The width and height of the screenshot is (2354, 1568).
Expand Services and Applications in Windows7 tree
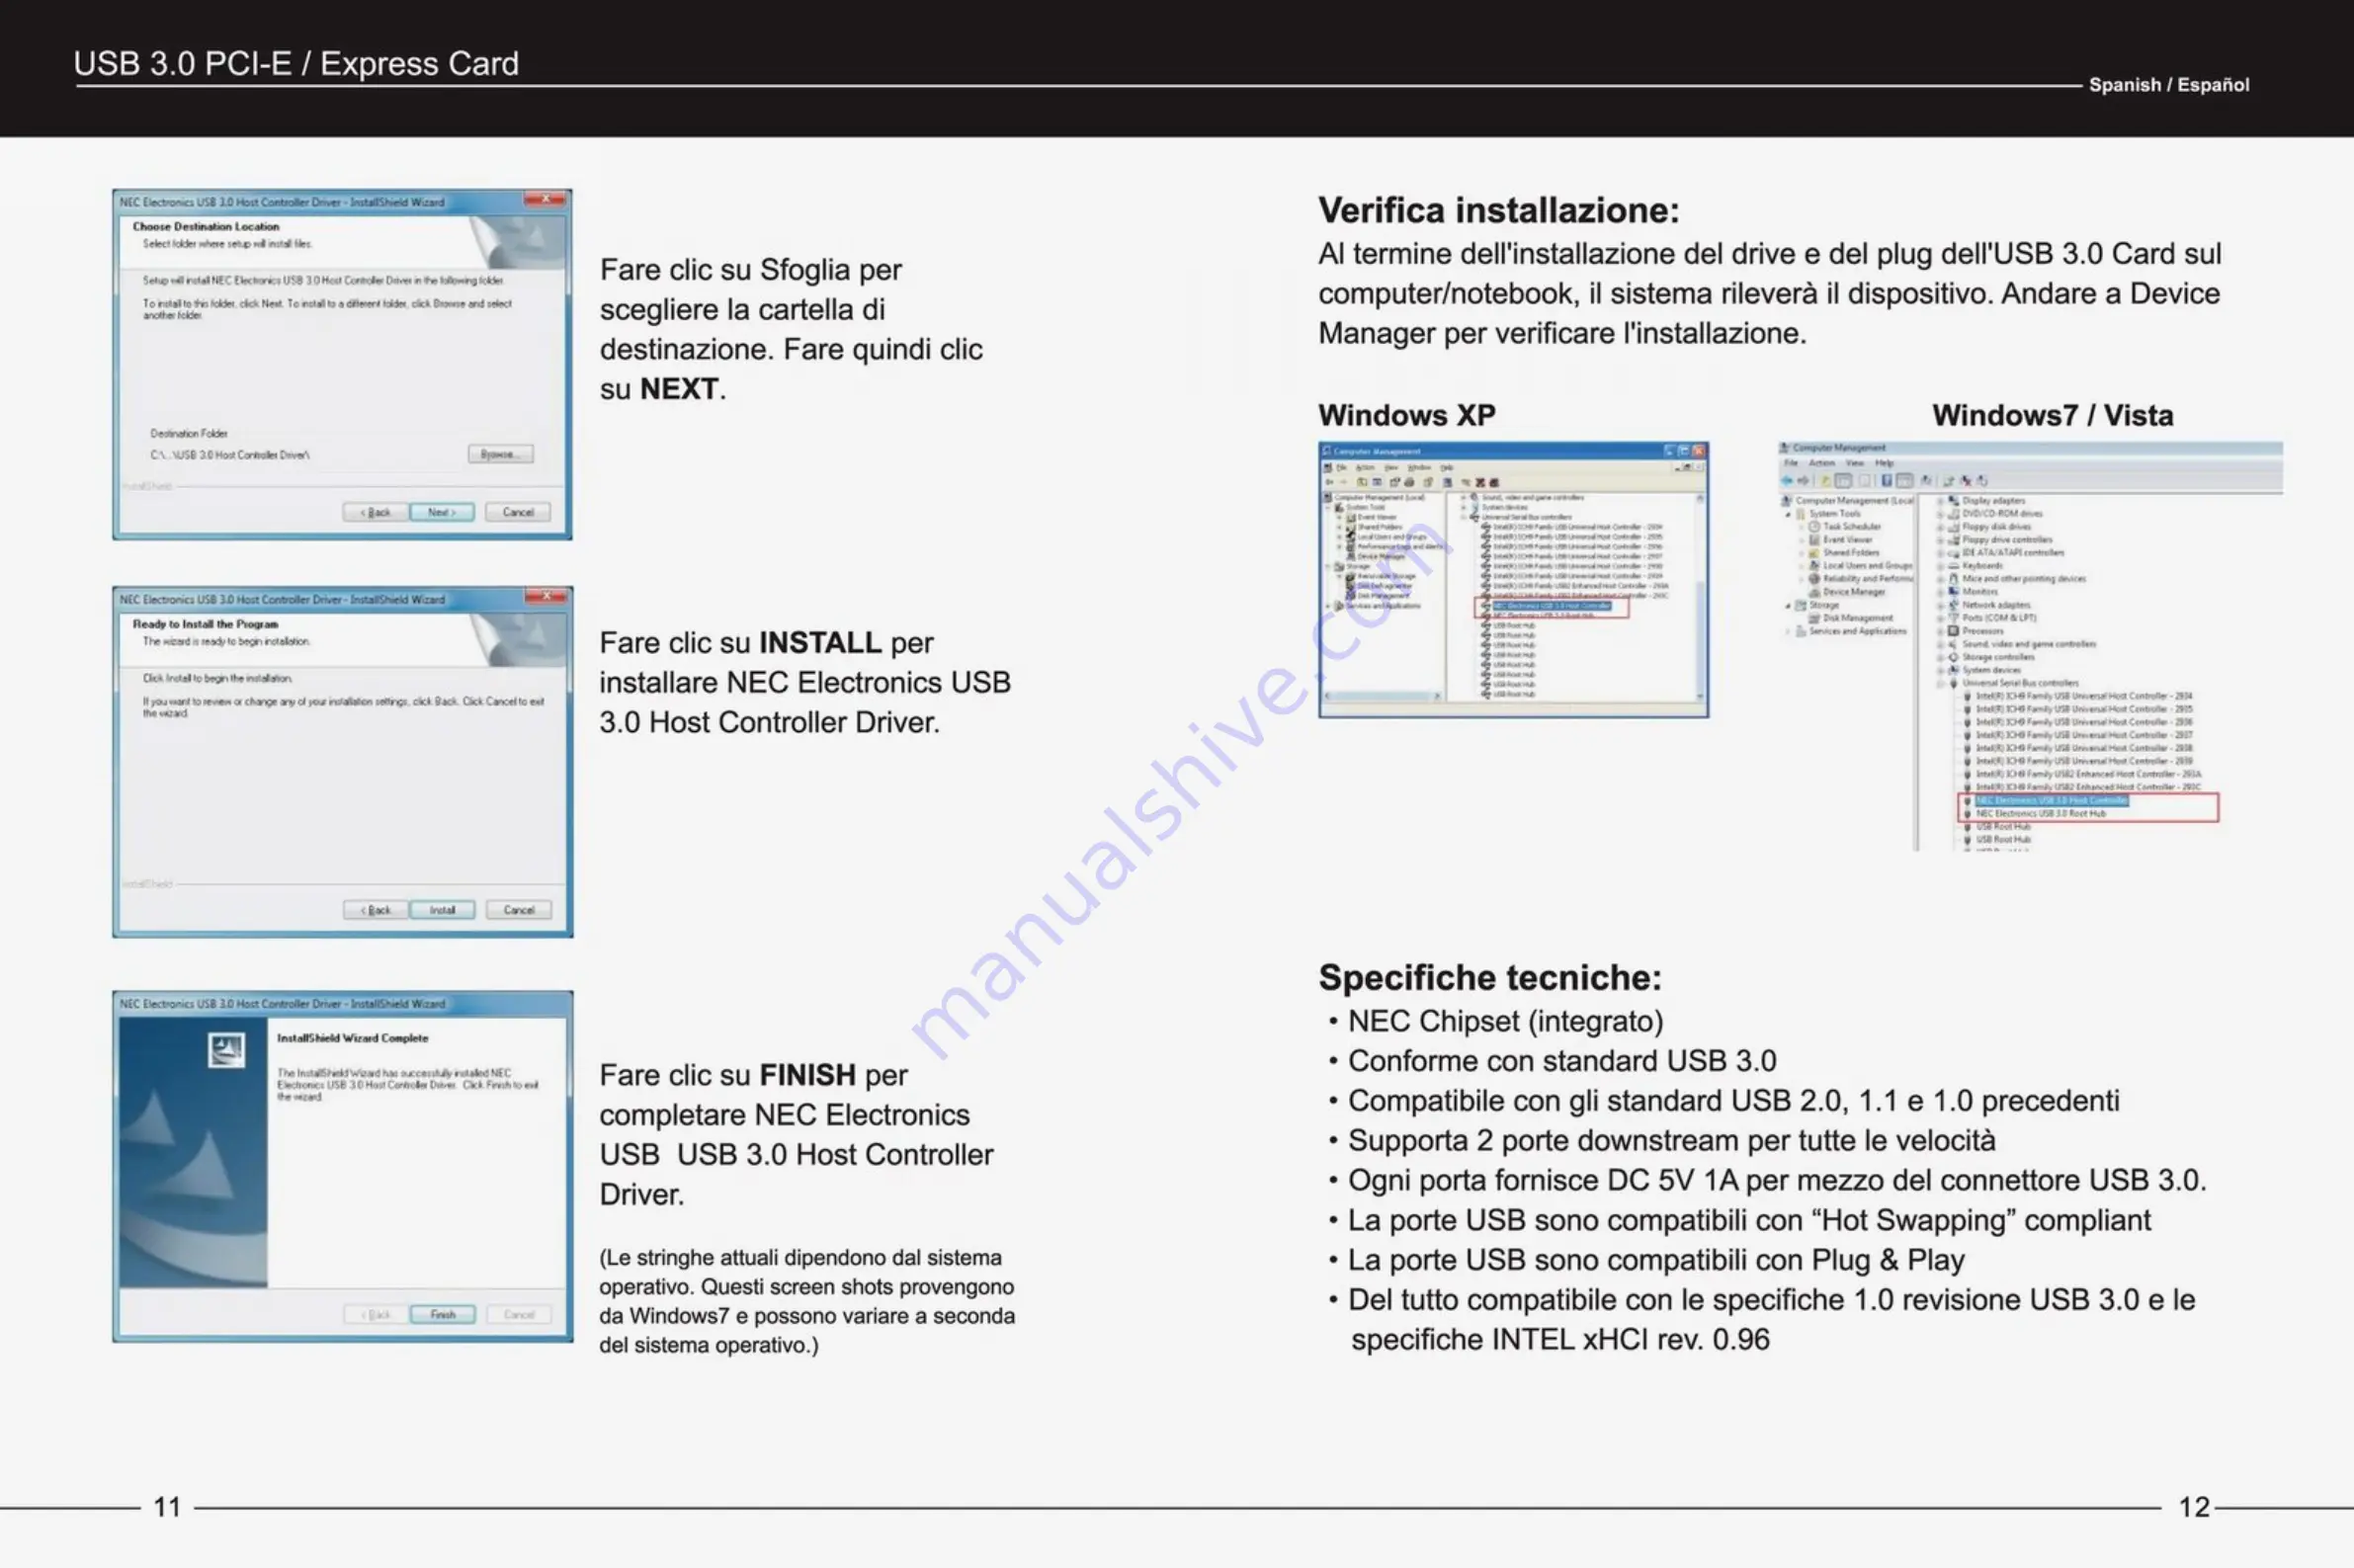tap(1788, 632)
